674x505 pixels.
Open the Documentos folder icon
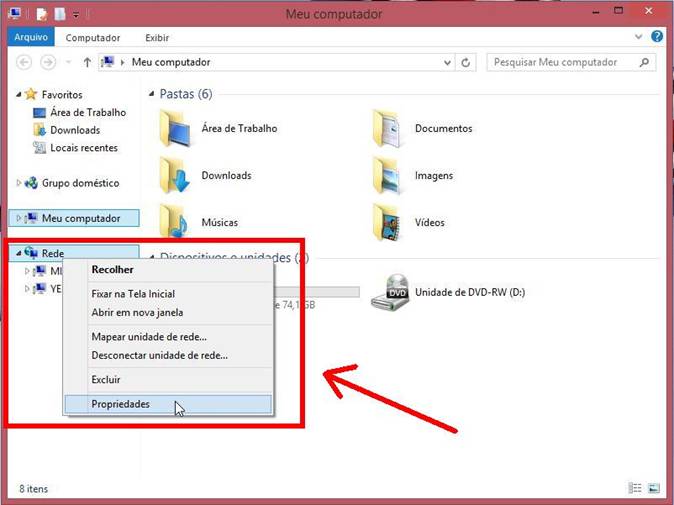[x=389, y=129]
